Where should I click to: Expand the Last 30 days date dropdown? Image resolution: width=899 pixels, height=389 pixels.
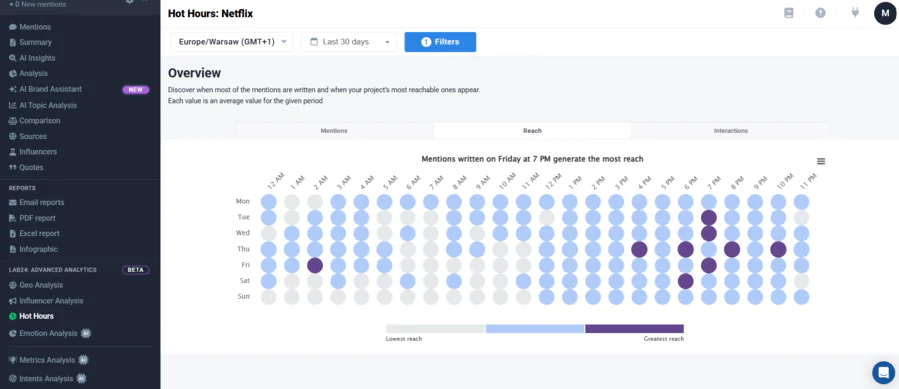[349, 42]
